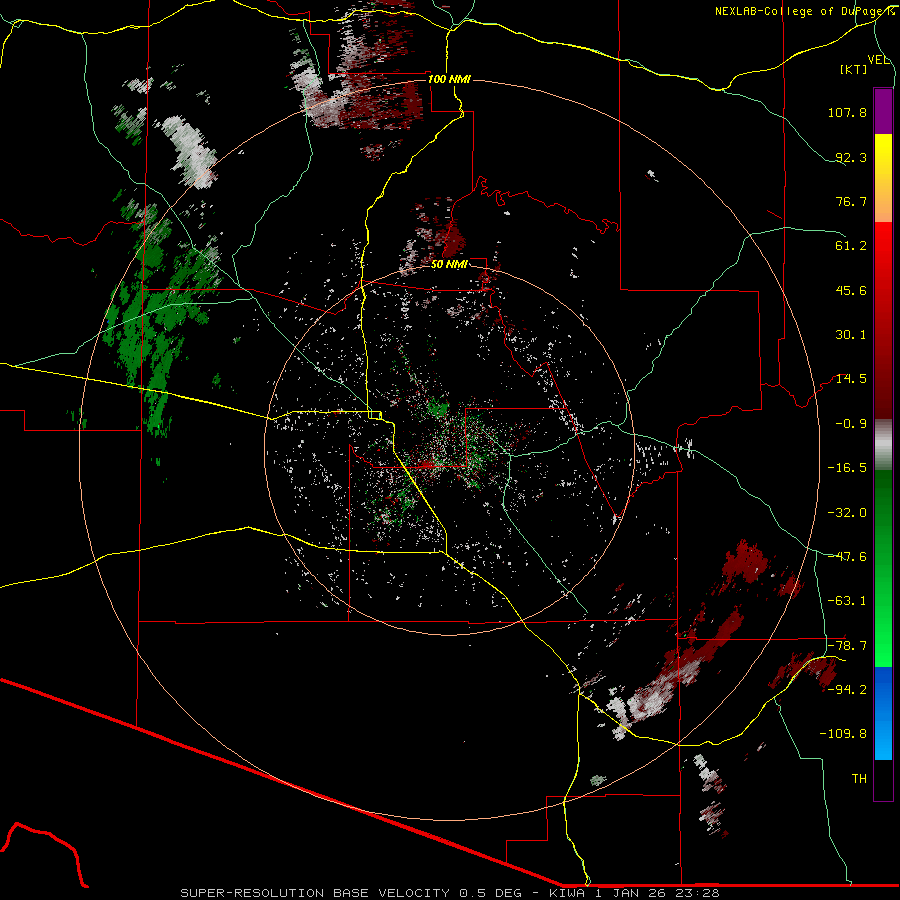Viewport: 900px width, 900px height.
Task: Select the purple segment of the velocity color bar
Action: pyautogui.click(x=883, y=111)
